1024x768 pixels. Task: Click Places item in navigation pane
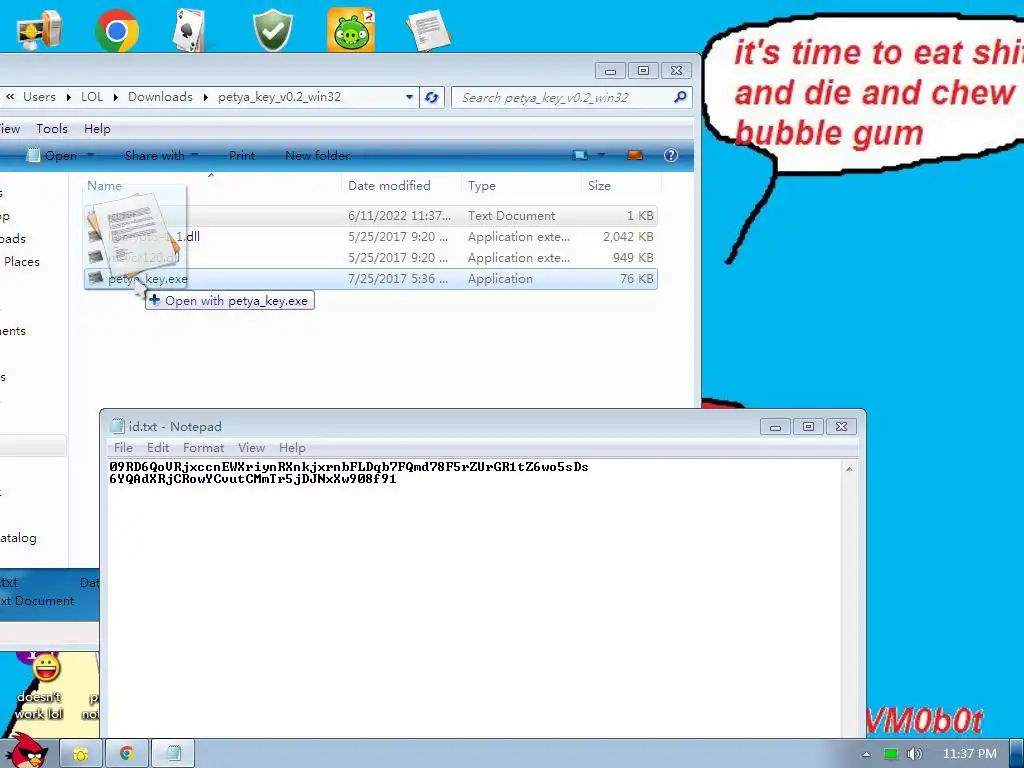22,261
